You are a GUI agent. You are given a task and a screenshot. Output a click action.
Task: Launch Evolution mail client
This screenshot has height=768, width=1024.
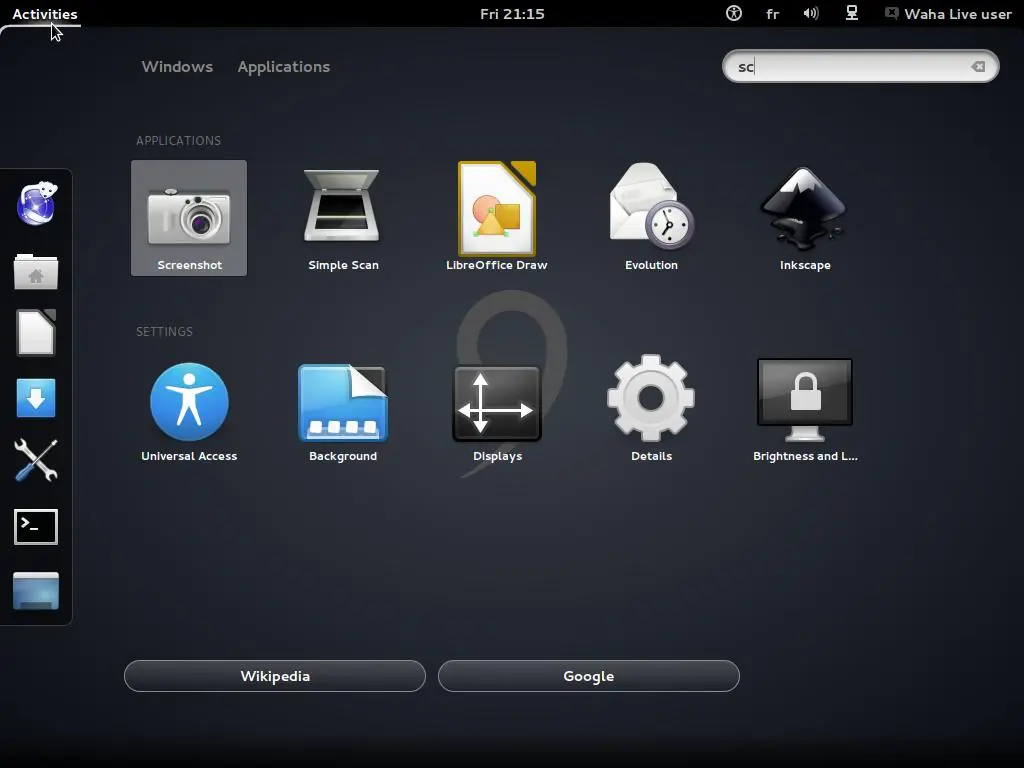pos(651,217)
